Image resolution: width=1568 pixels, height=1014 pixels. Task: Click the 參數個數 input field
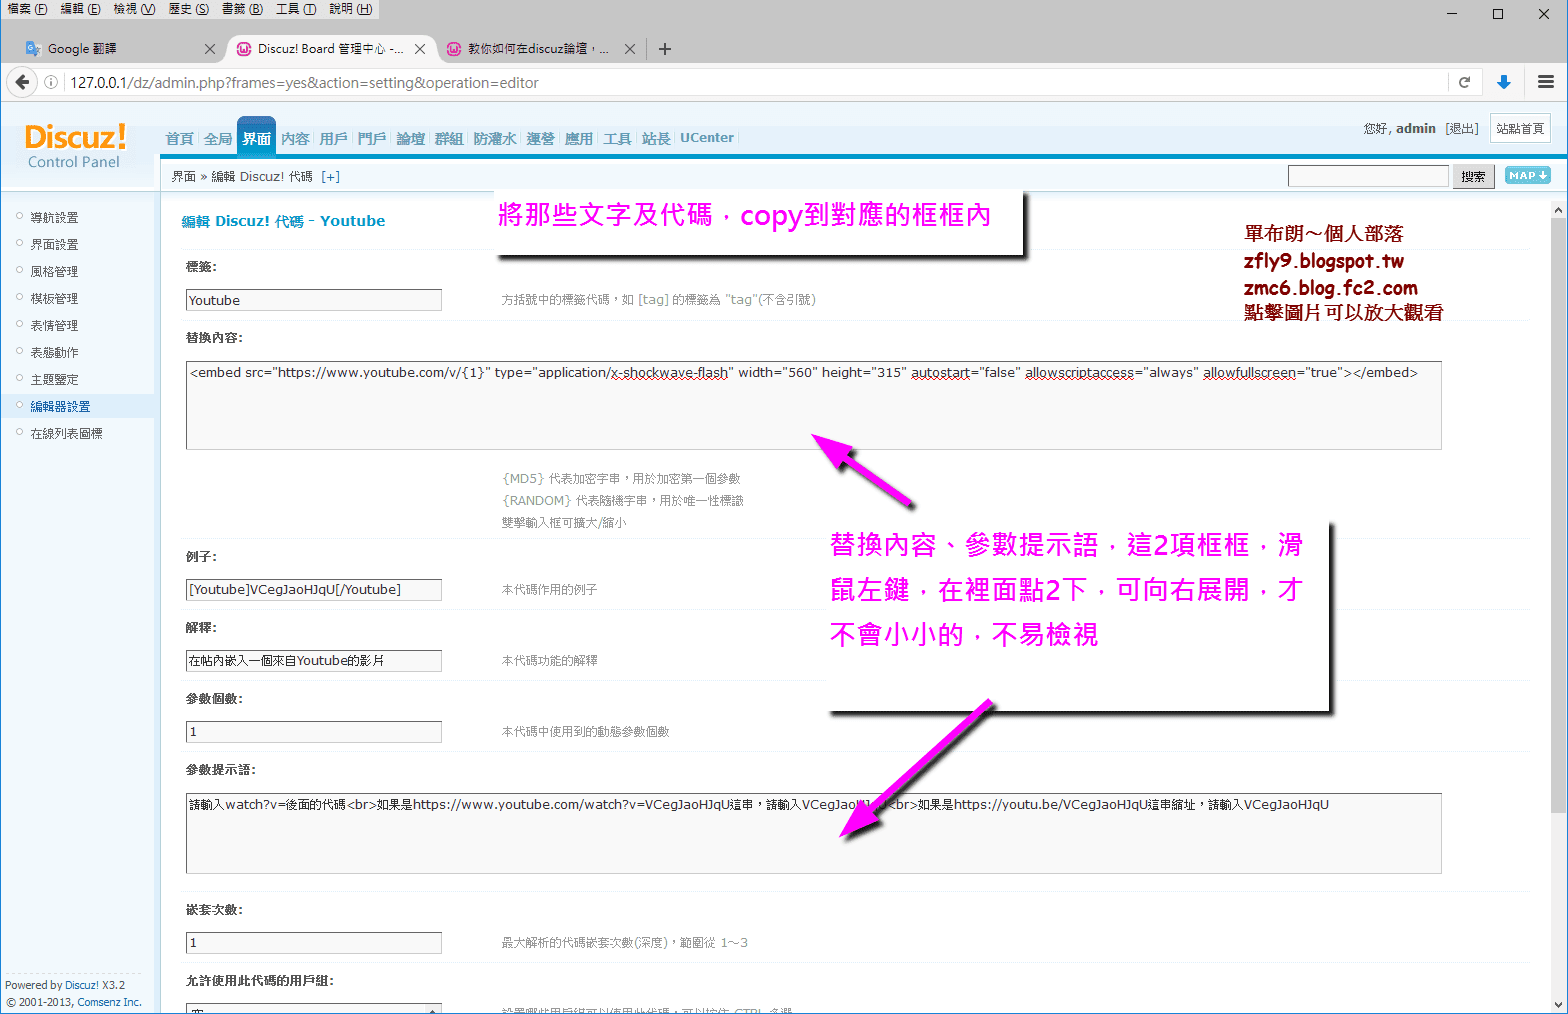(314, 732)
